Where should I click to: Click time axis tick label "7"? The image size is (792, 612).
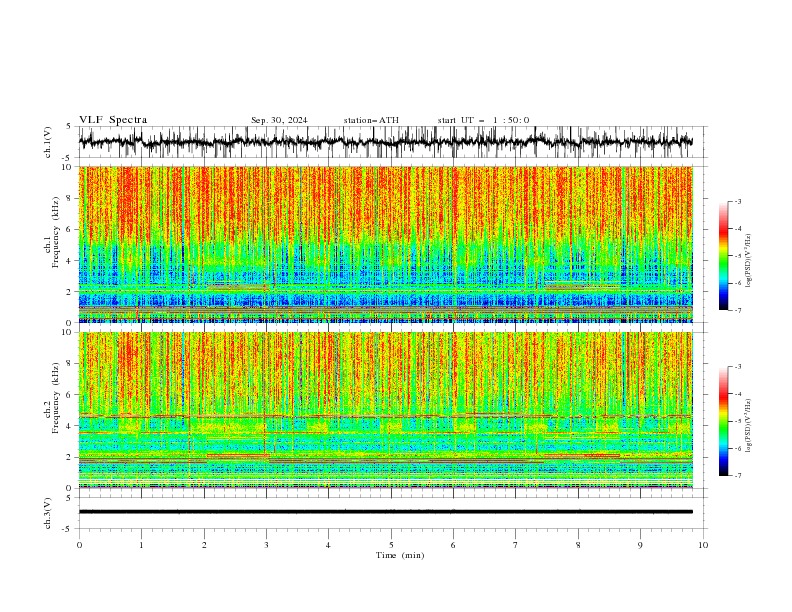(516, 545)
